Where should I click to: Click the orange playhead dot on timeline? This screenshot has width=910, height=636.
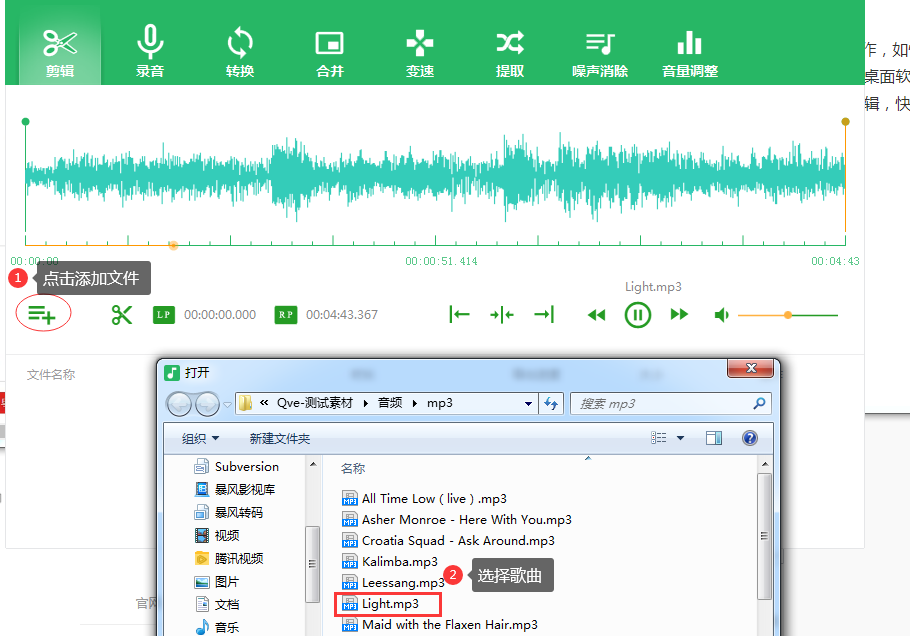173,245
